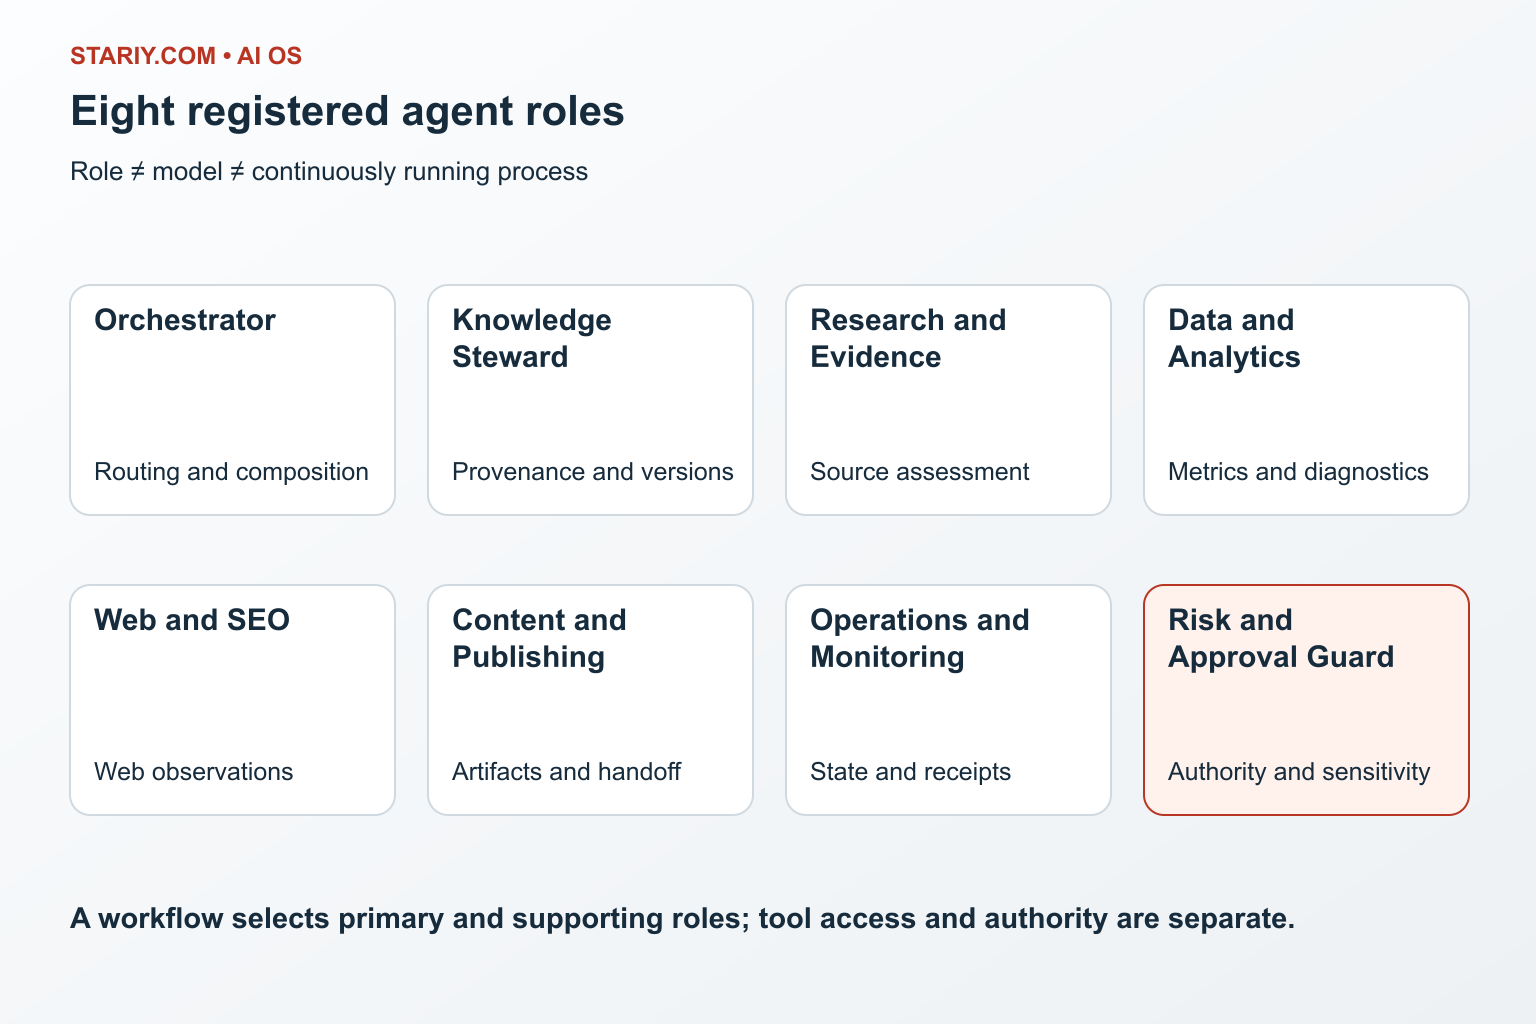
Task: Click the Artifacts and handoff text
Action: (566, 772)
